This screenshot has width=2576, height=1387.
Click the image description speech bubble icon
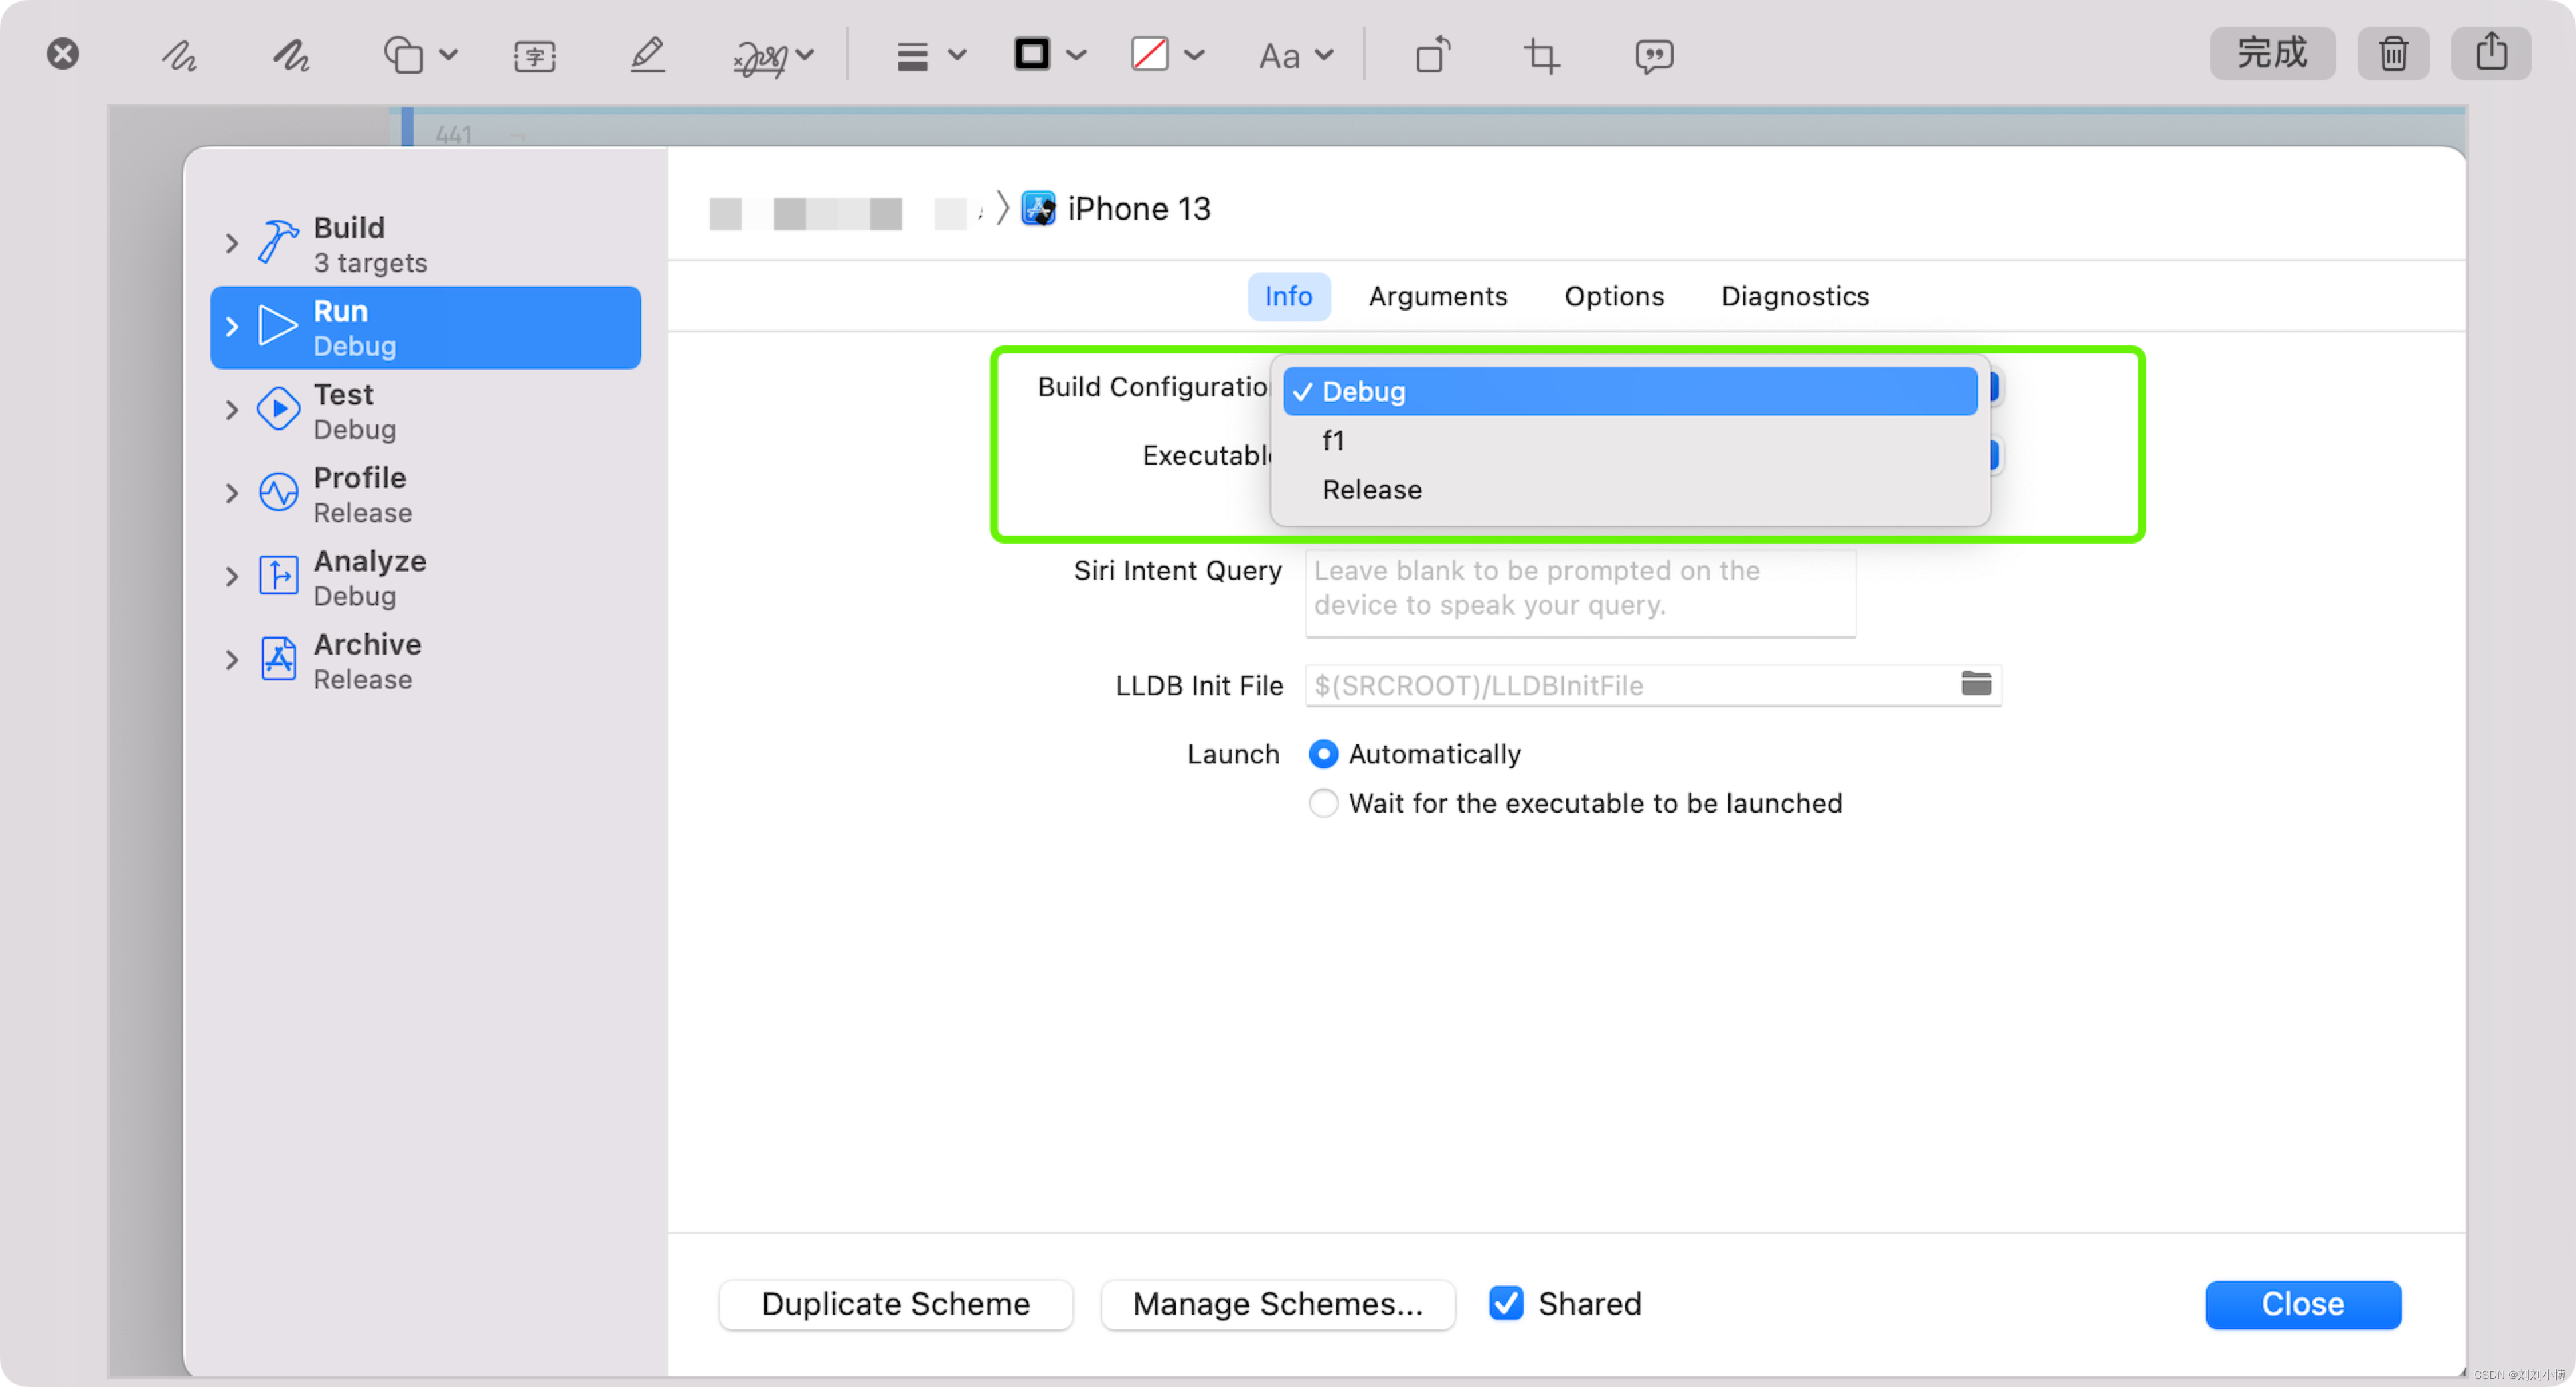[1654, 56]
